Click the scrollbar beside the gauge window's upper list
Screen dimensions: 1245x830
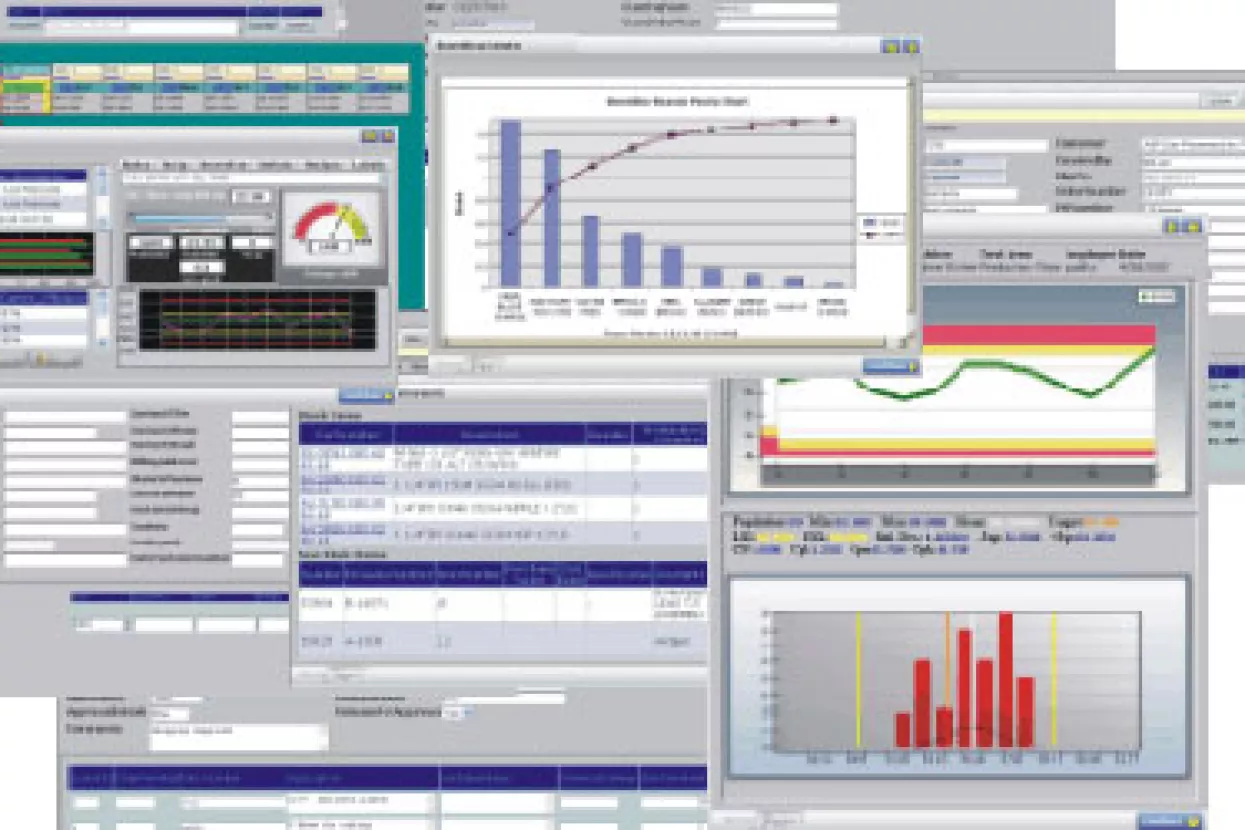[101, 197]
